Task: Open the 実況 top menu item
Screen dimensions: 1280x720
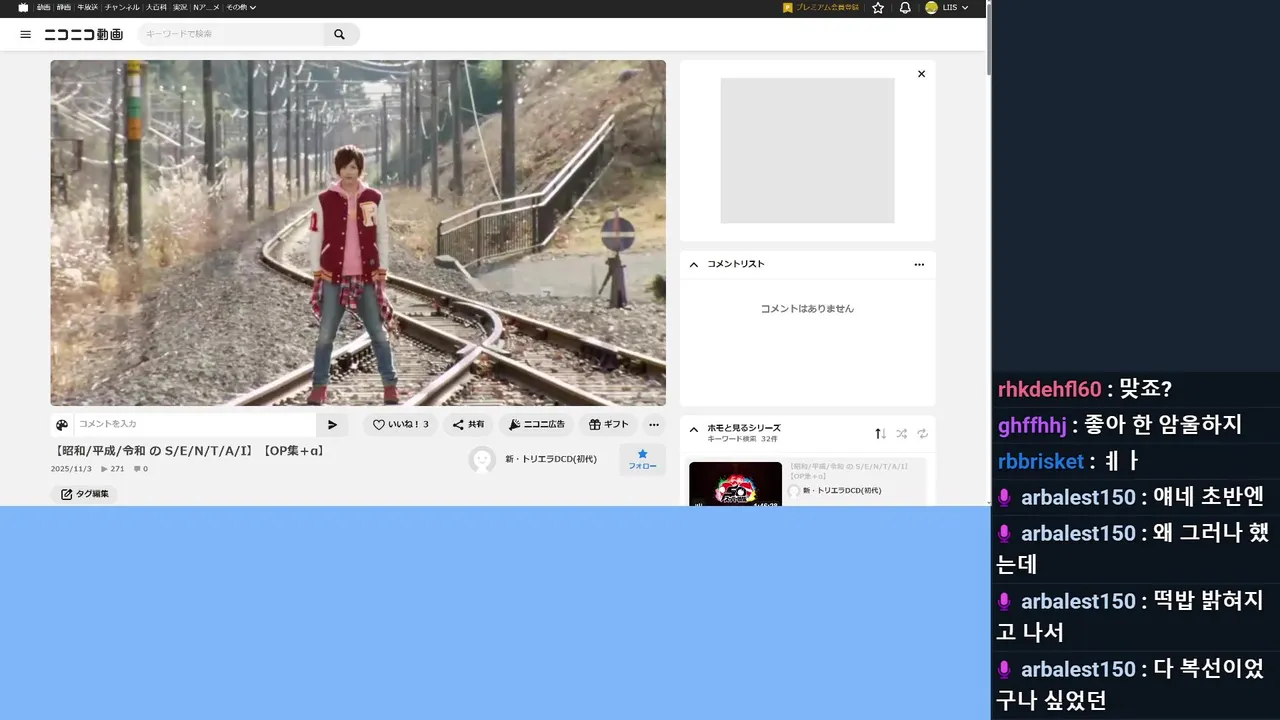Action: tap(180, 7)
